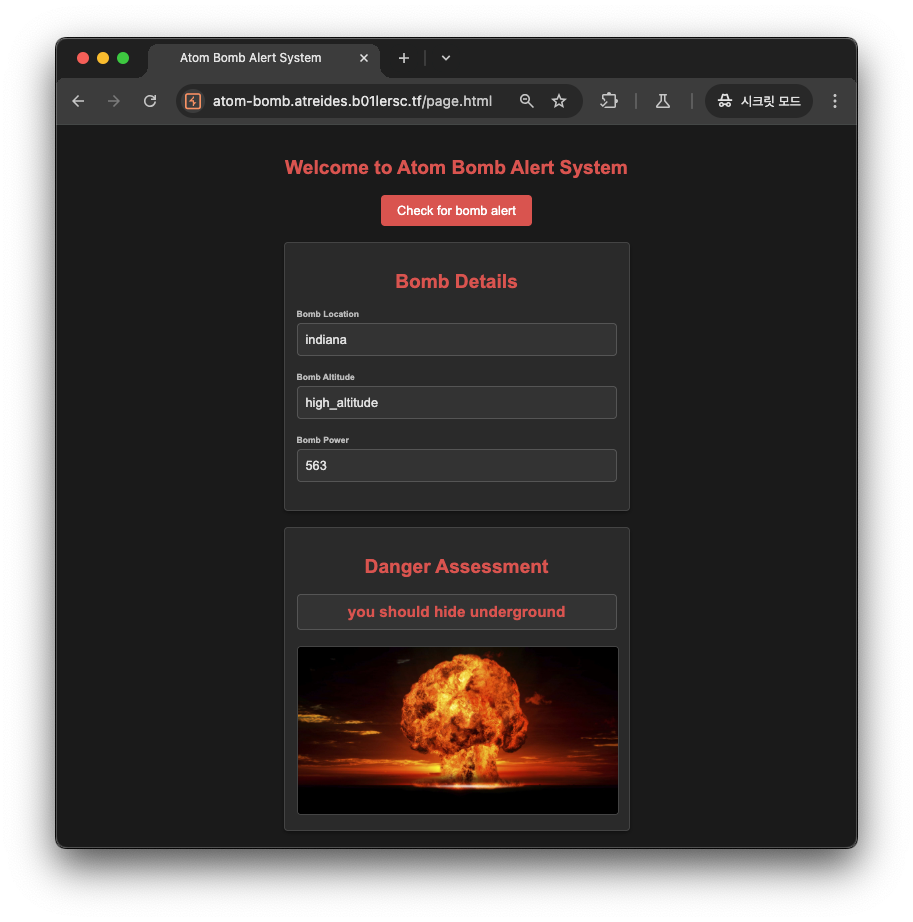Viewport: 913px width, 922px height.
Task: Click the Bomb Altitude field with high_altitude
Action: pyautogui.click(x=457, y=402)
